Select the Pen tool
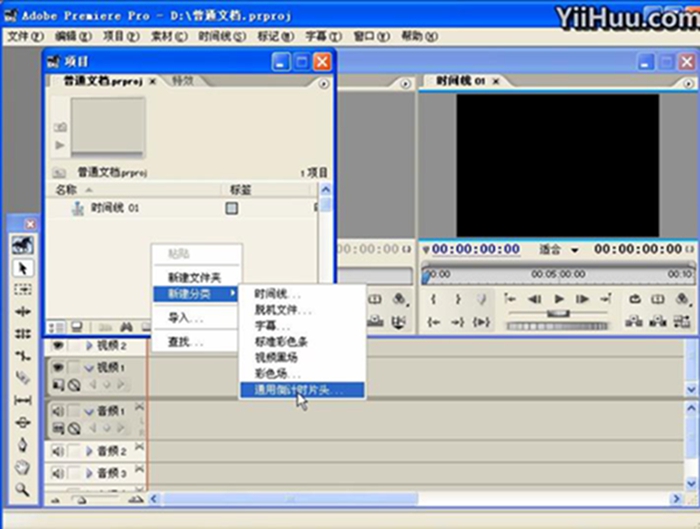This screenshot has height=529, width=700. coord(22,445)
